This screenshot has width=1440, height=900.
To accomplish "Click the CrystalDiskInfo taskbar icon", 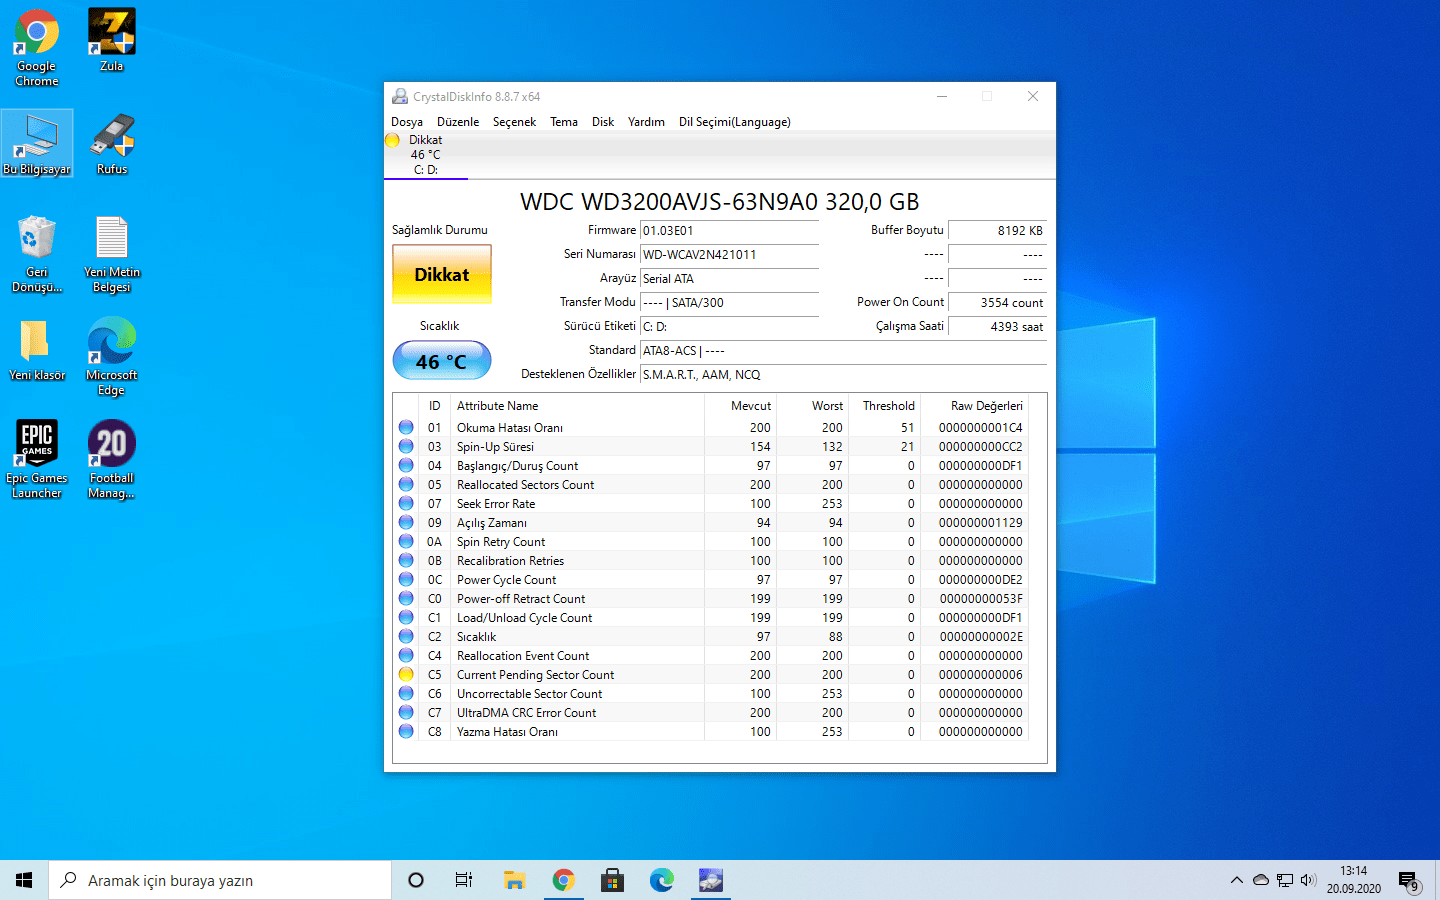I will [x=710, y=880].
